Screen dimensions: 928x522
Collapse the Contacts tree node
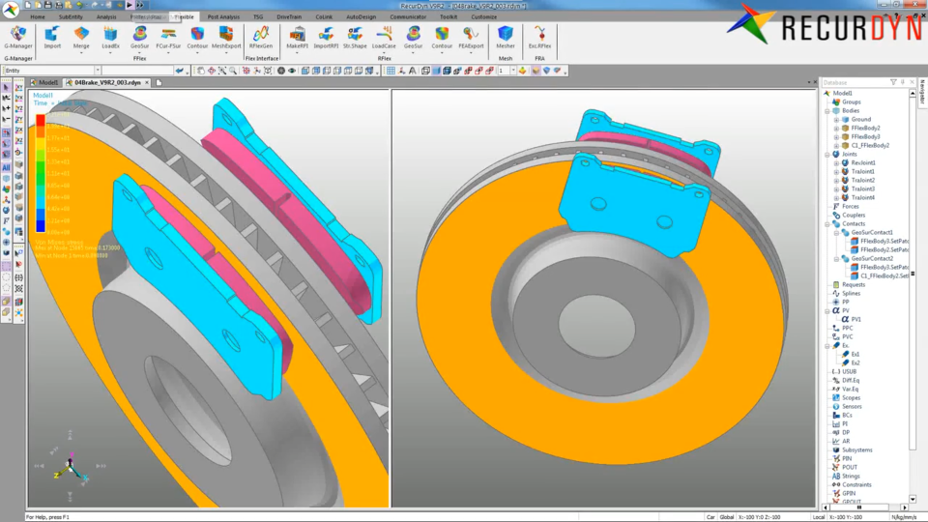[827, 224]
